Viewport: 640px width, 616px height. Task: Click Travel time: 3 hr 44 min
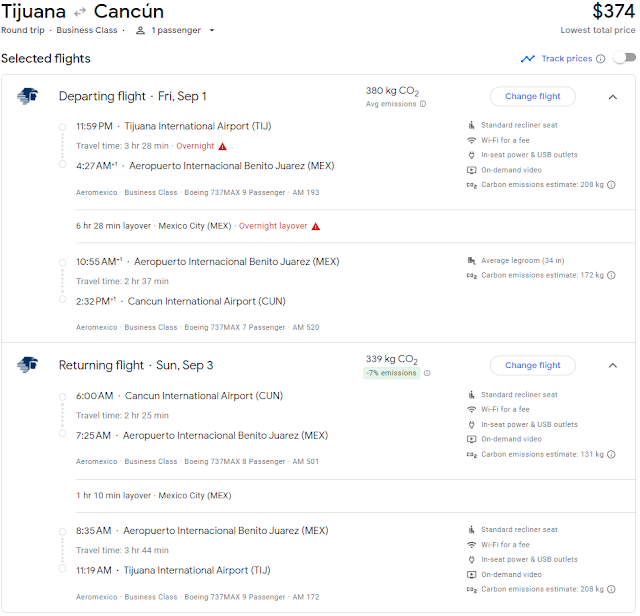pyautogui.click(x=123, y=552)
